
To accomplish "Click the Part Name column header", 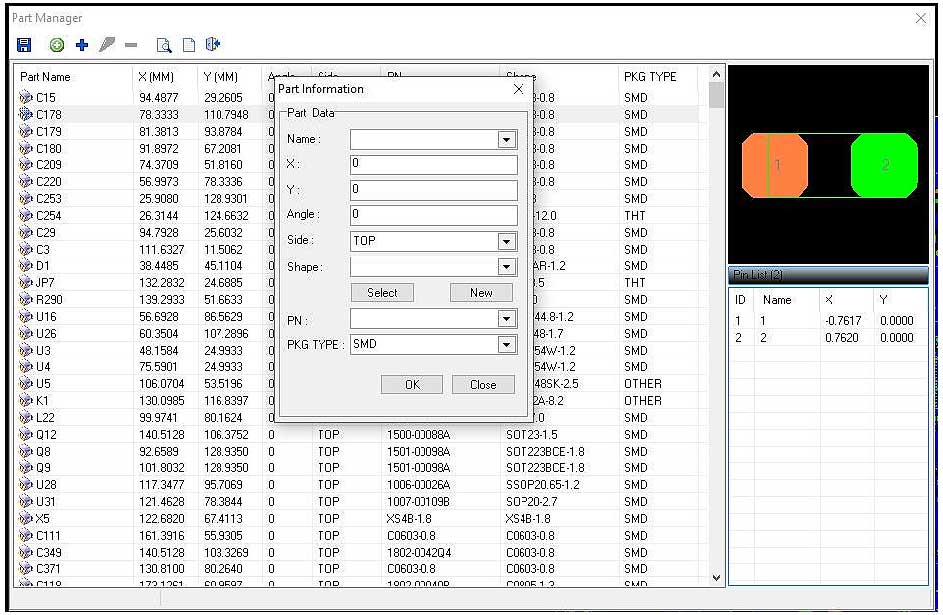I will (46, 77).
